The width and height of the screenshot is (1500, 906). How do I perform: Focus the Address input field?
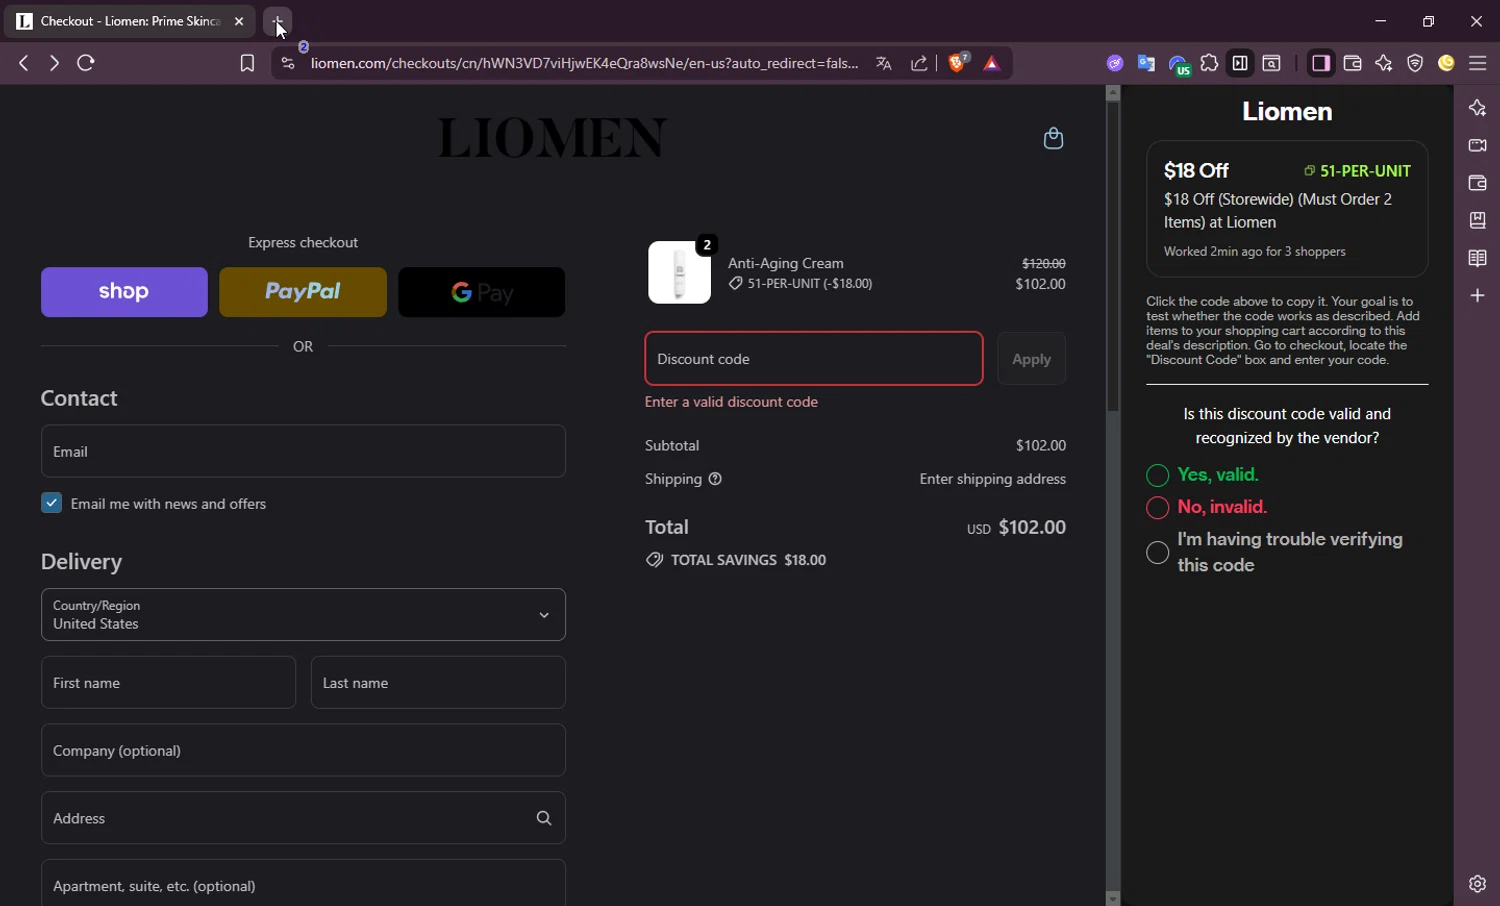tap(303, 818)
